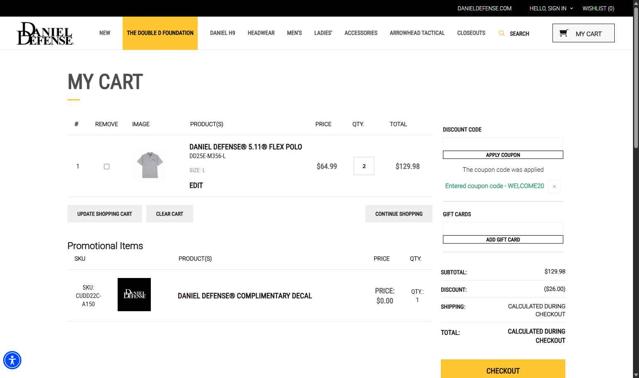
Task: Click the Apply Coupon button
Action: pos(503,155)
